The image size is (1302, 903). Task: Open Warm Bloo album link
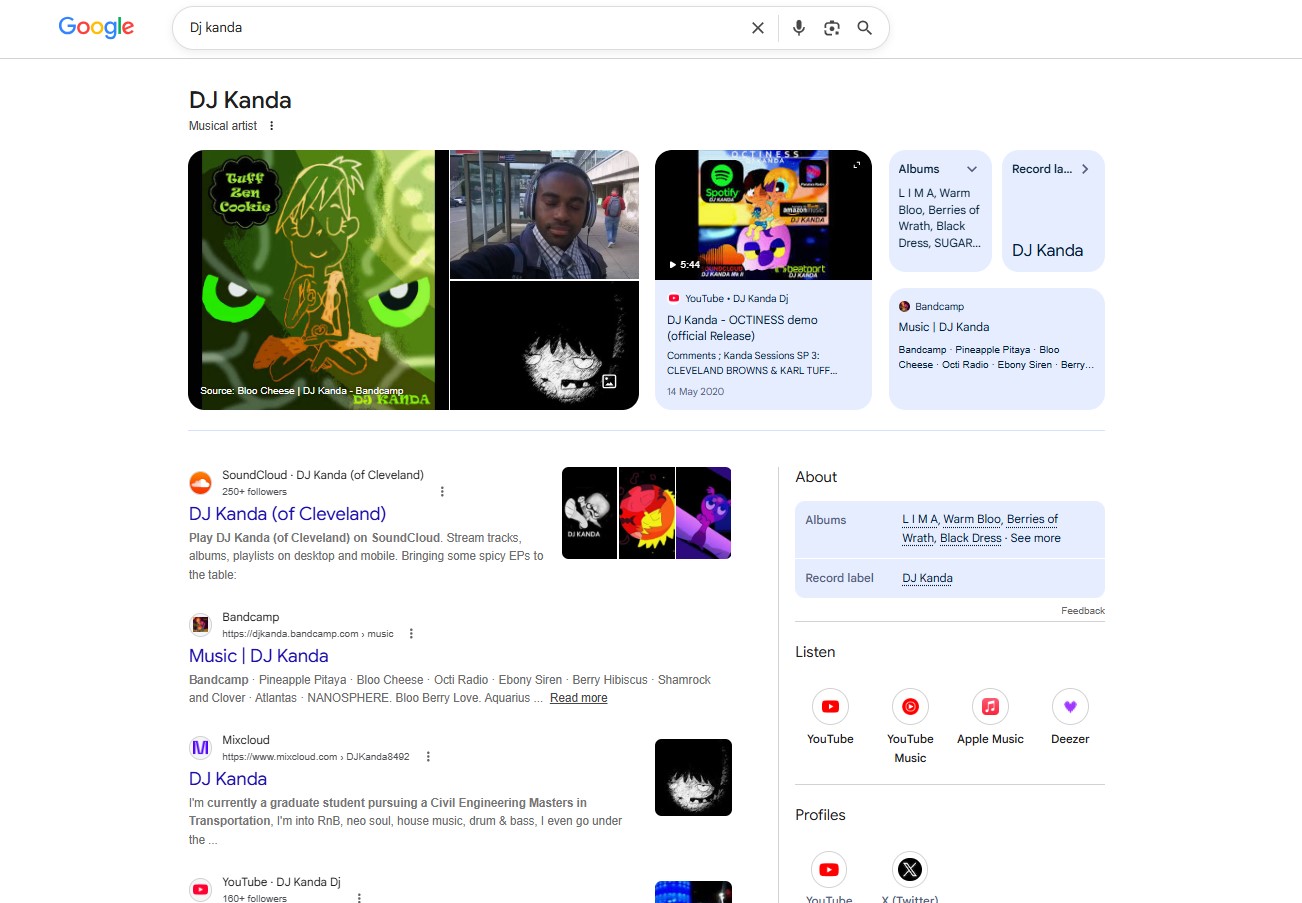[972, 519]
